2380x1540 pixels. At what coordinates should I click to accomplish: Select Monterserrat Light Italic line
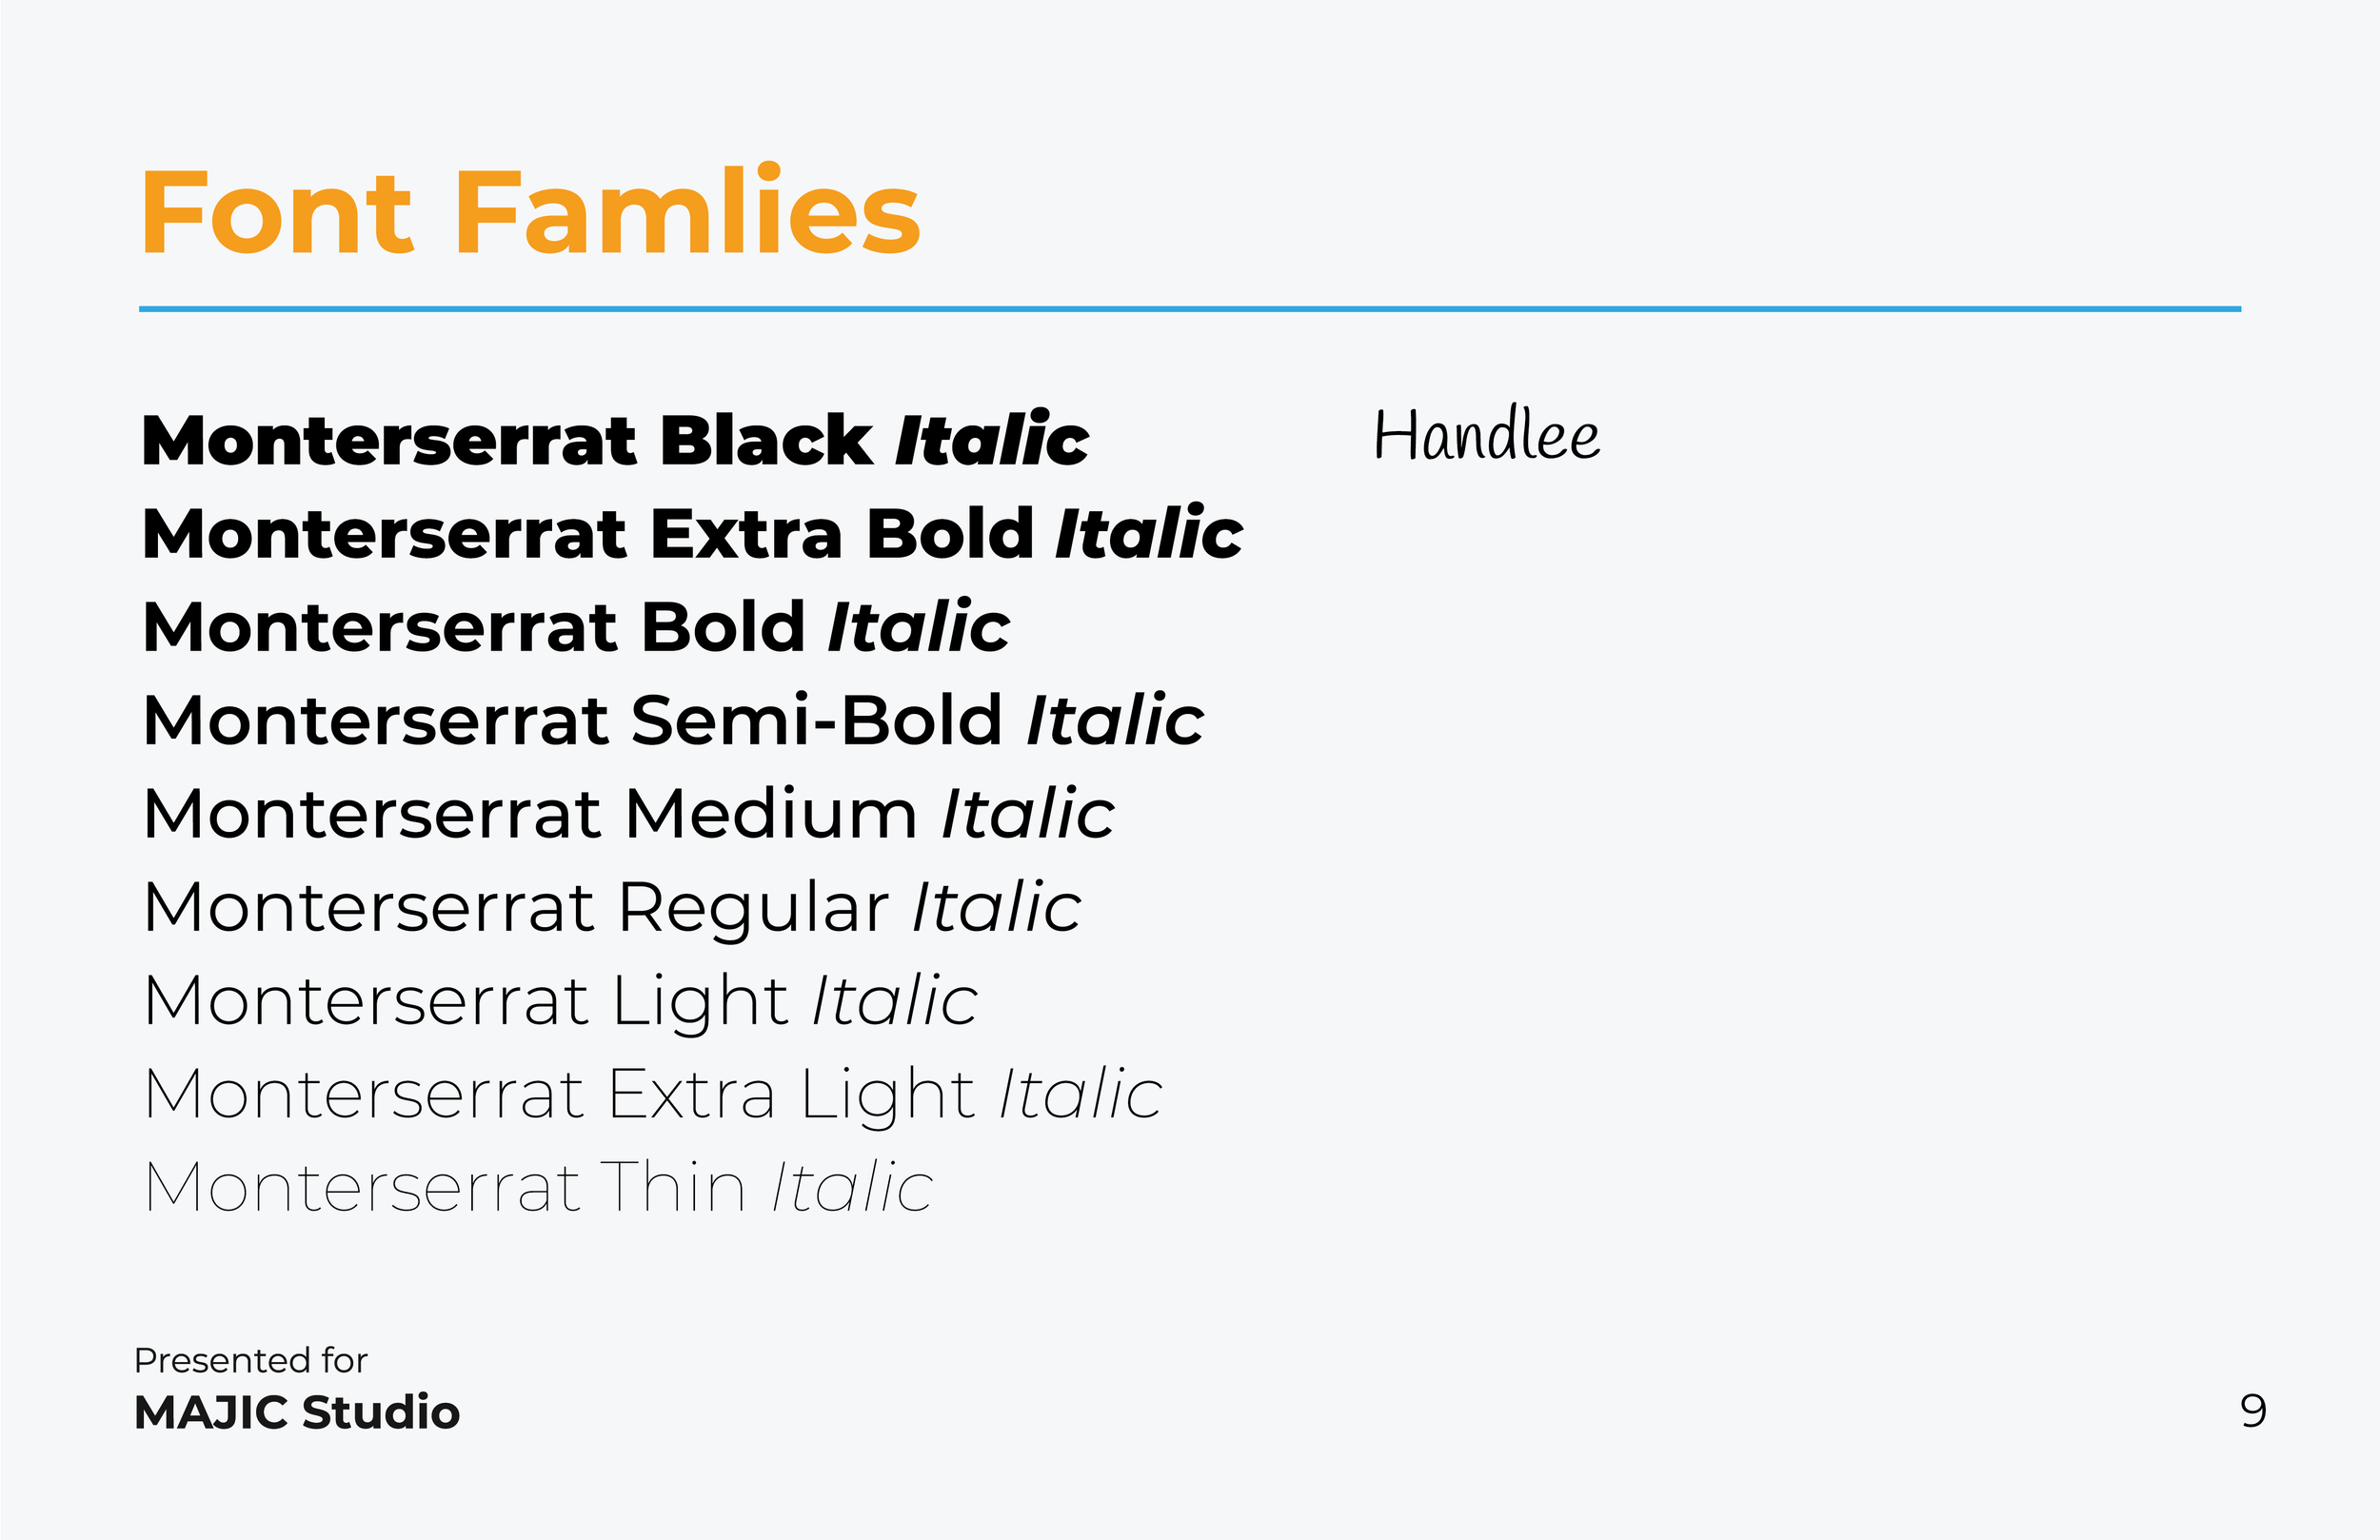[561, 1002]
